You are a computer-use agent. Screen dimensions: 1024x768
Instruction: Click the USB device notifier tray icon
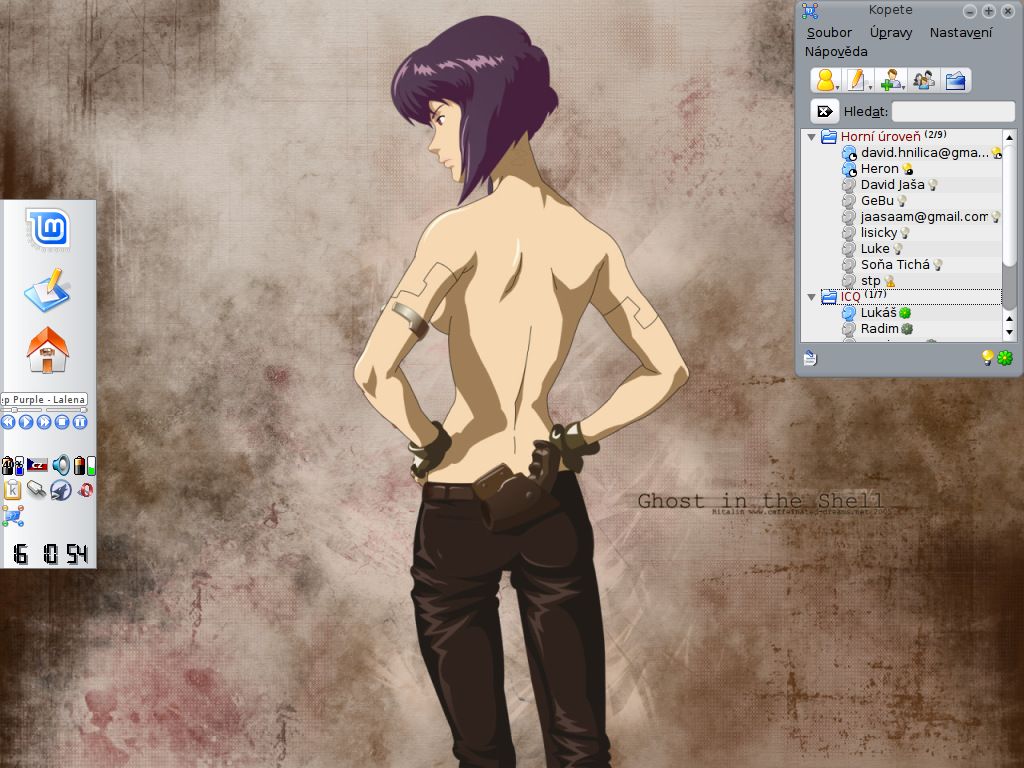[x=37, y=489]
